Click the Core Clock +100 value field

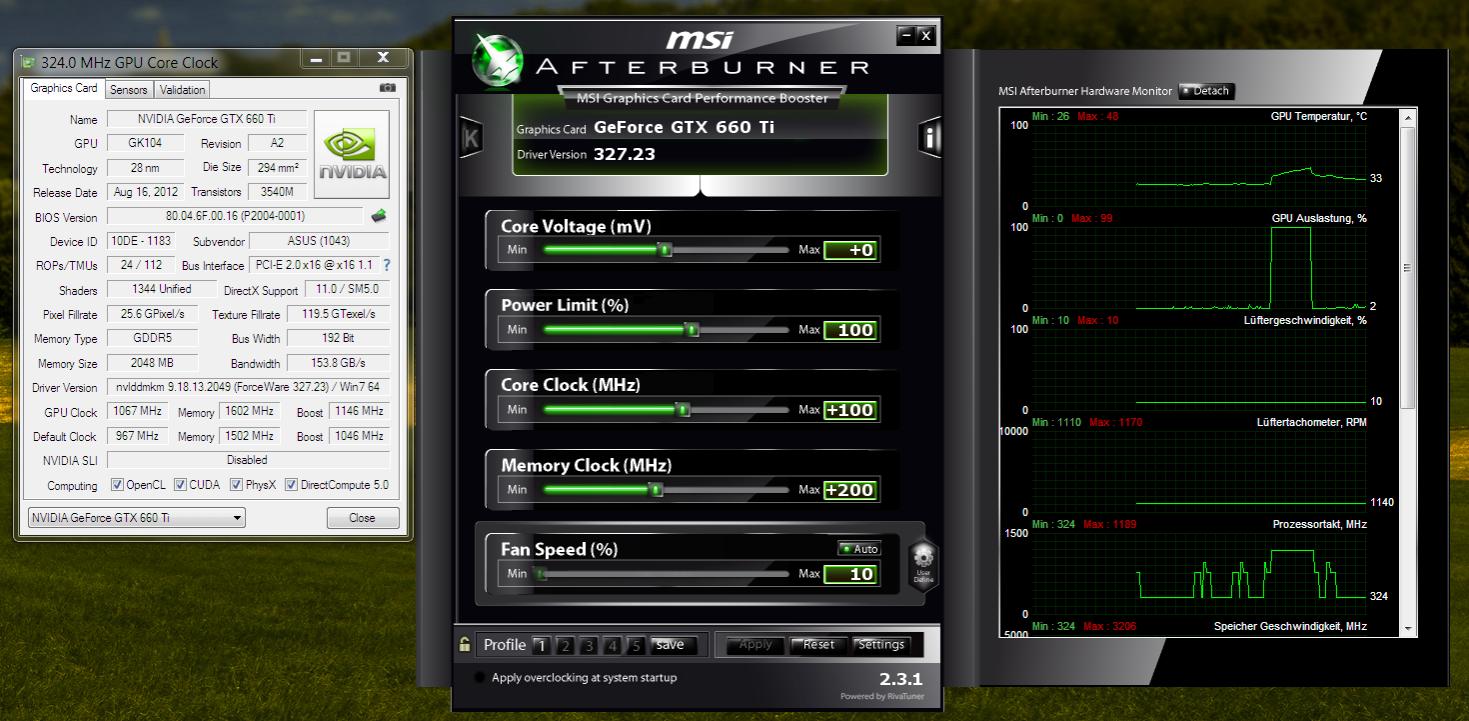point(850,410)
